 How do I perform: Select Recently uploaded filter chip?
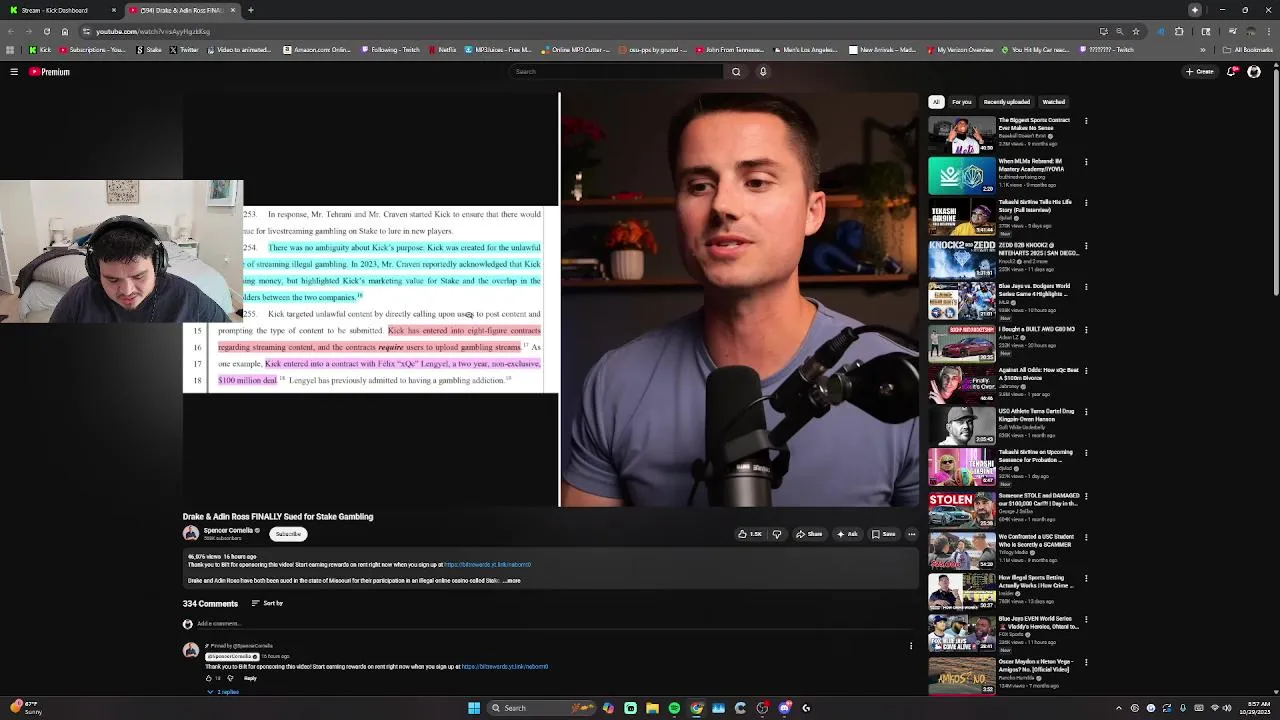[1007, 102]
